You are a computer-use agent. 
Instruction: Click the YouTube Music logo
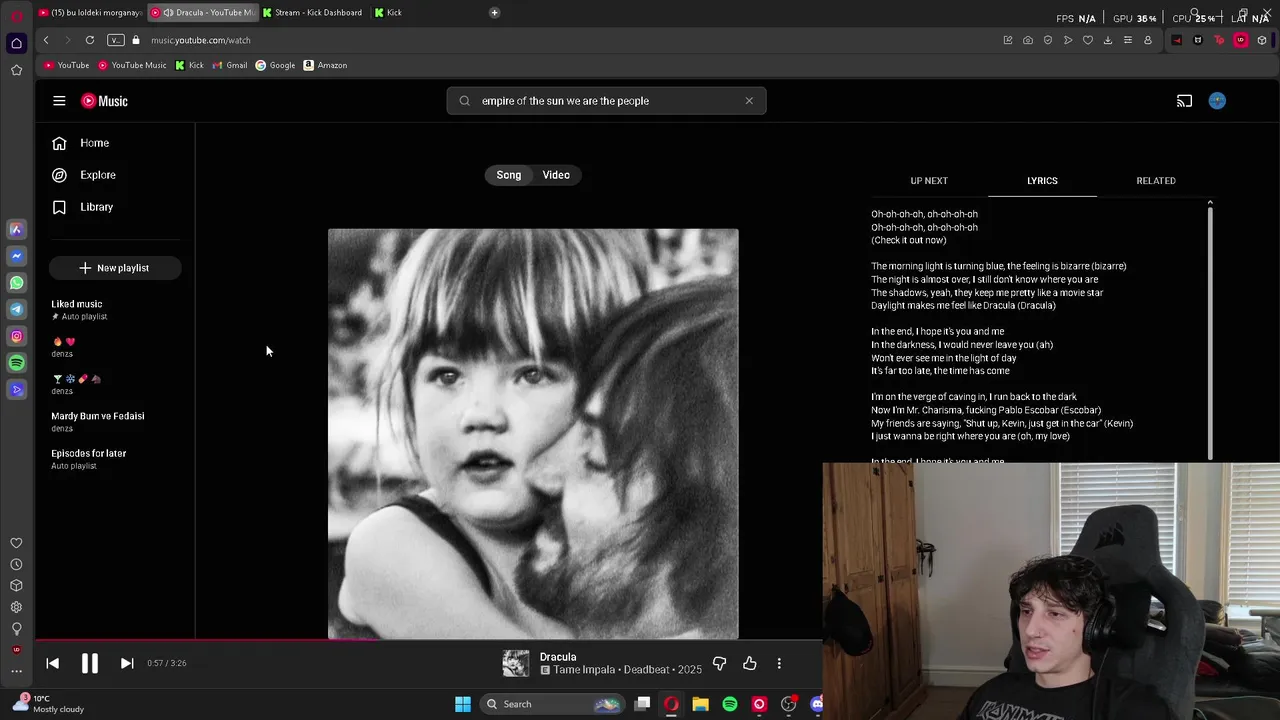[x=104, y=101]
